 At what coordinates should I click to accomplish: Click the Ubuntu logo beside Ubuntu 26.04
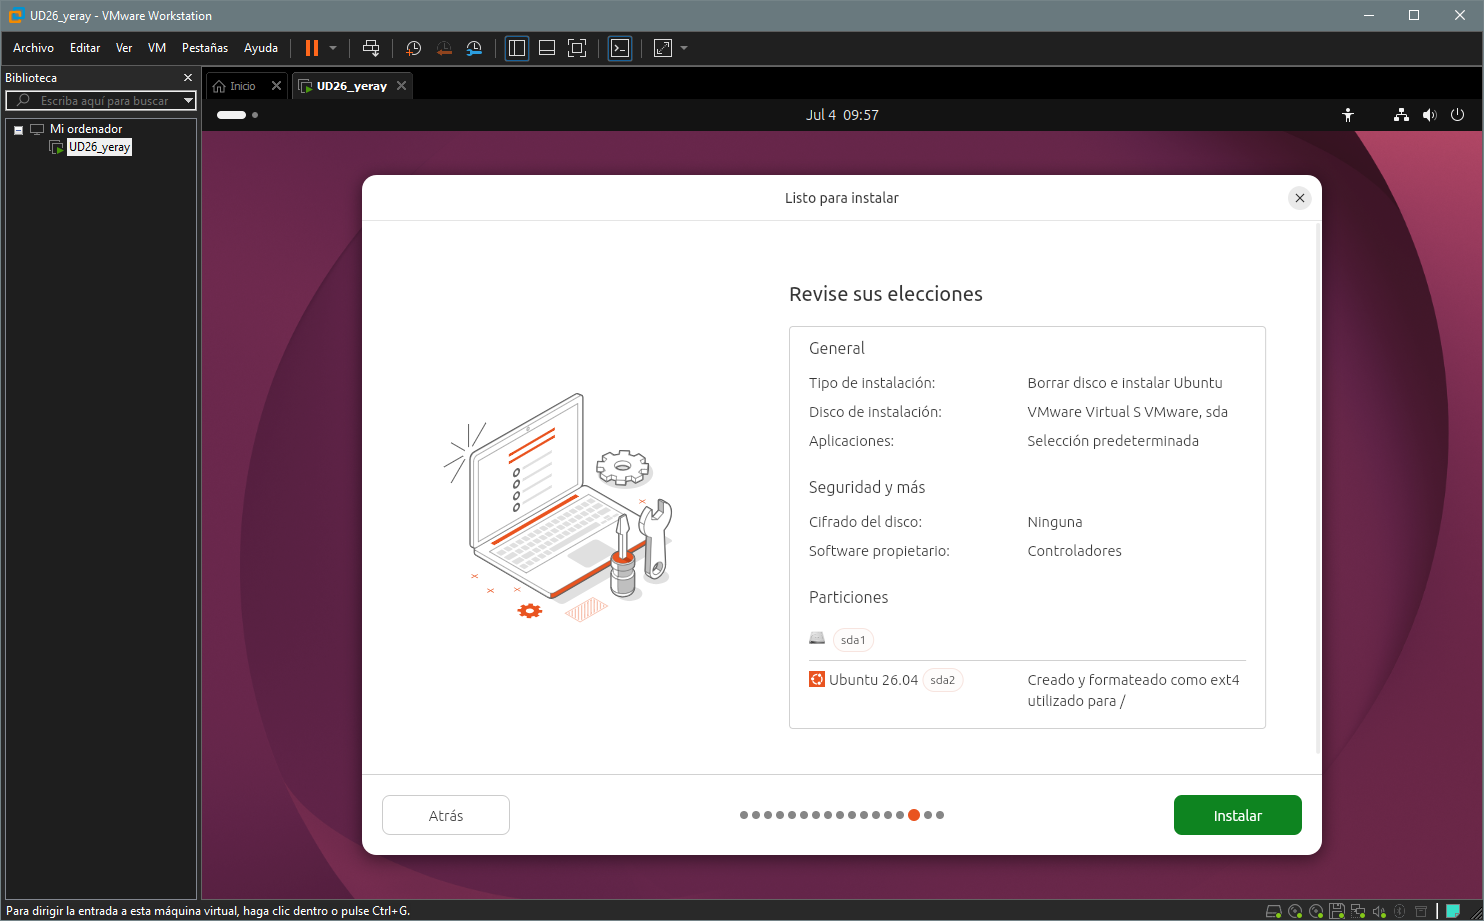click(817, 680)
